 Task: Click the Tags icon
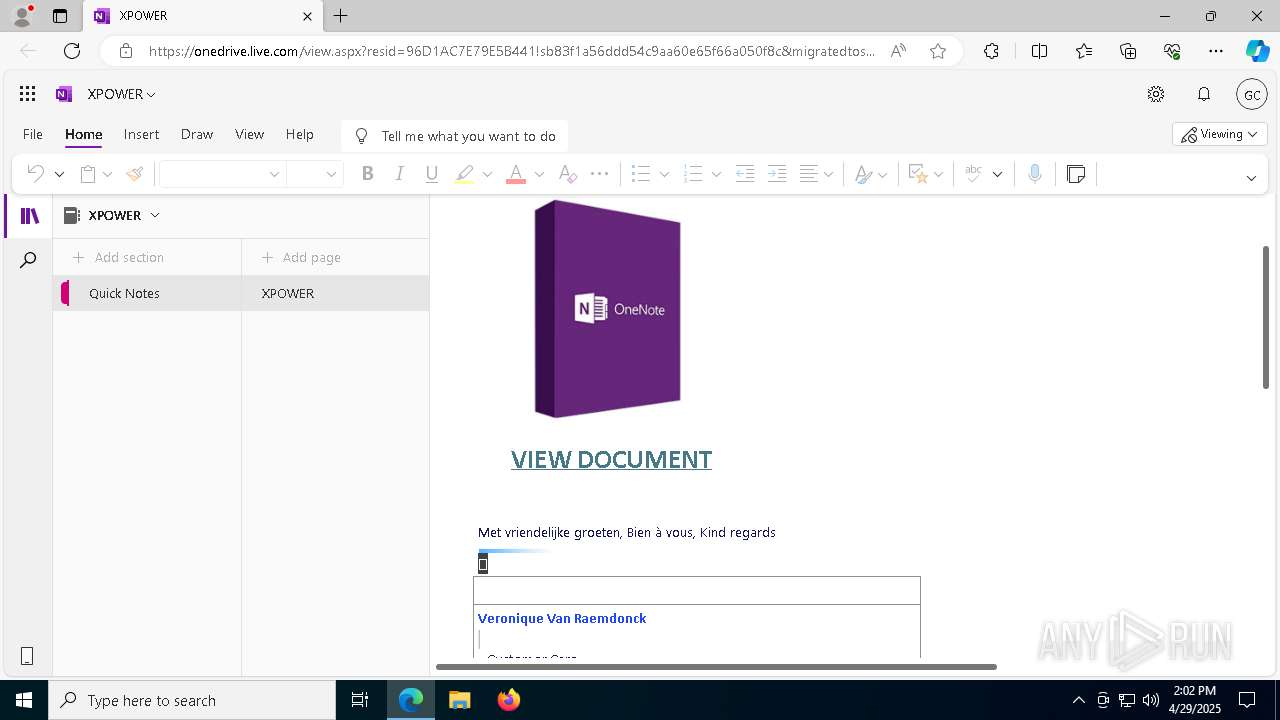(x=918, y=173)
